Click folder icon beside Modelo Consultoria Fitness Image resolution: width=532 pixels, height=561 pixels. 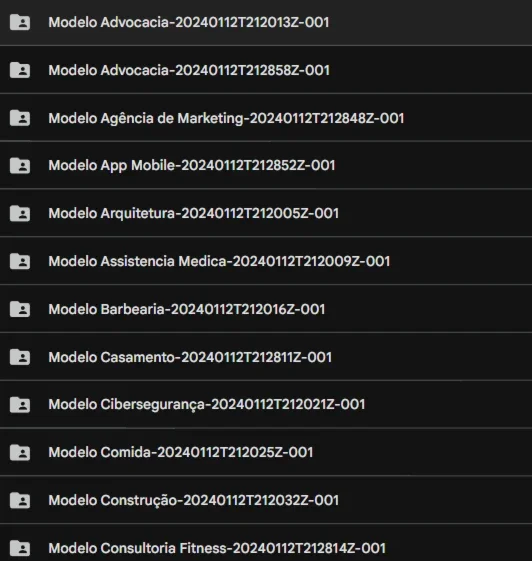point(20,548)
